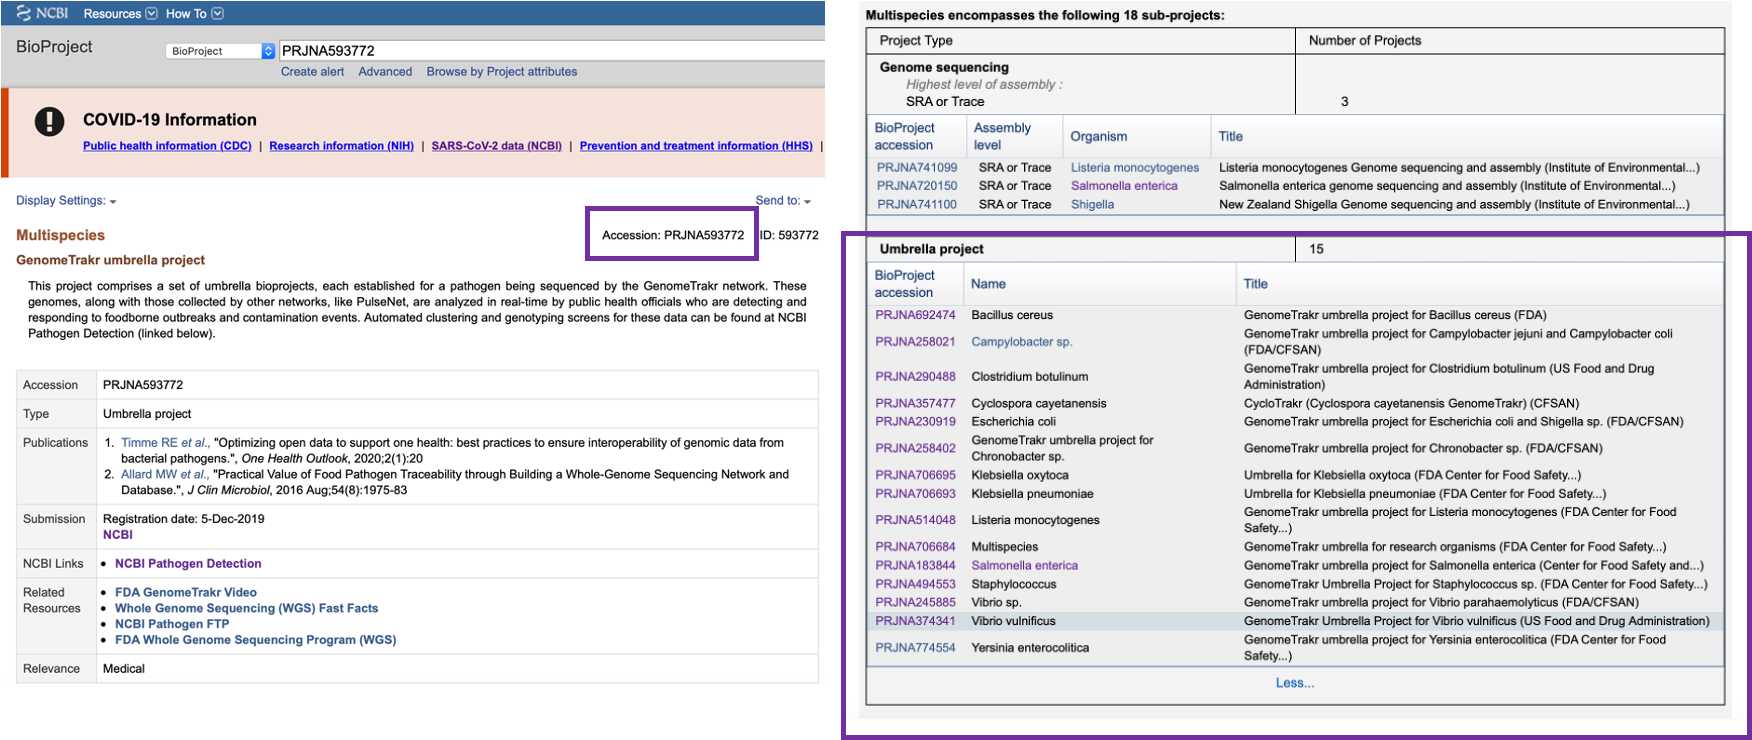Open the NCBI Pathogen Detection link
The width and height of the screenshot is (1752, 740).
click(x=188, y=564)
